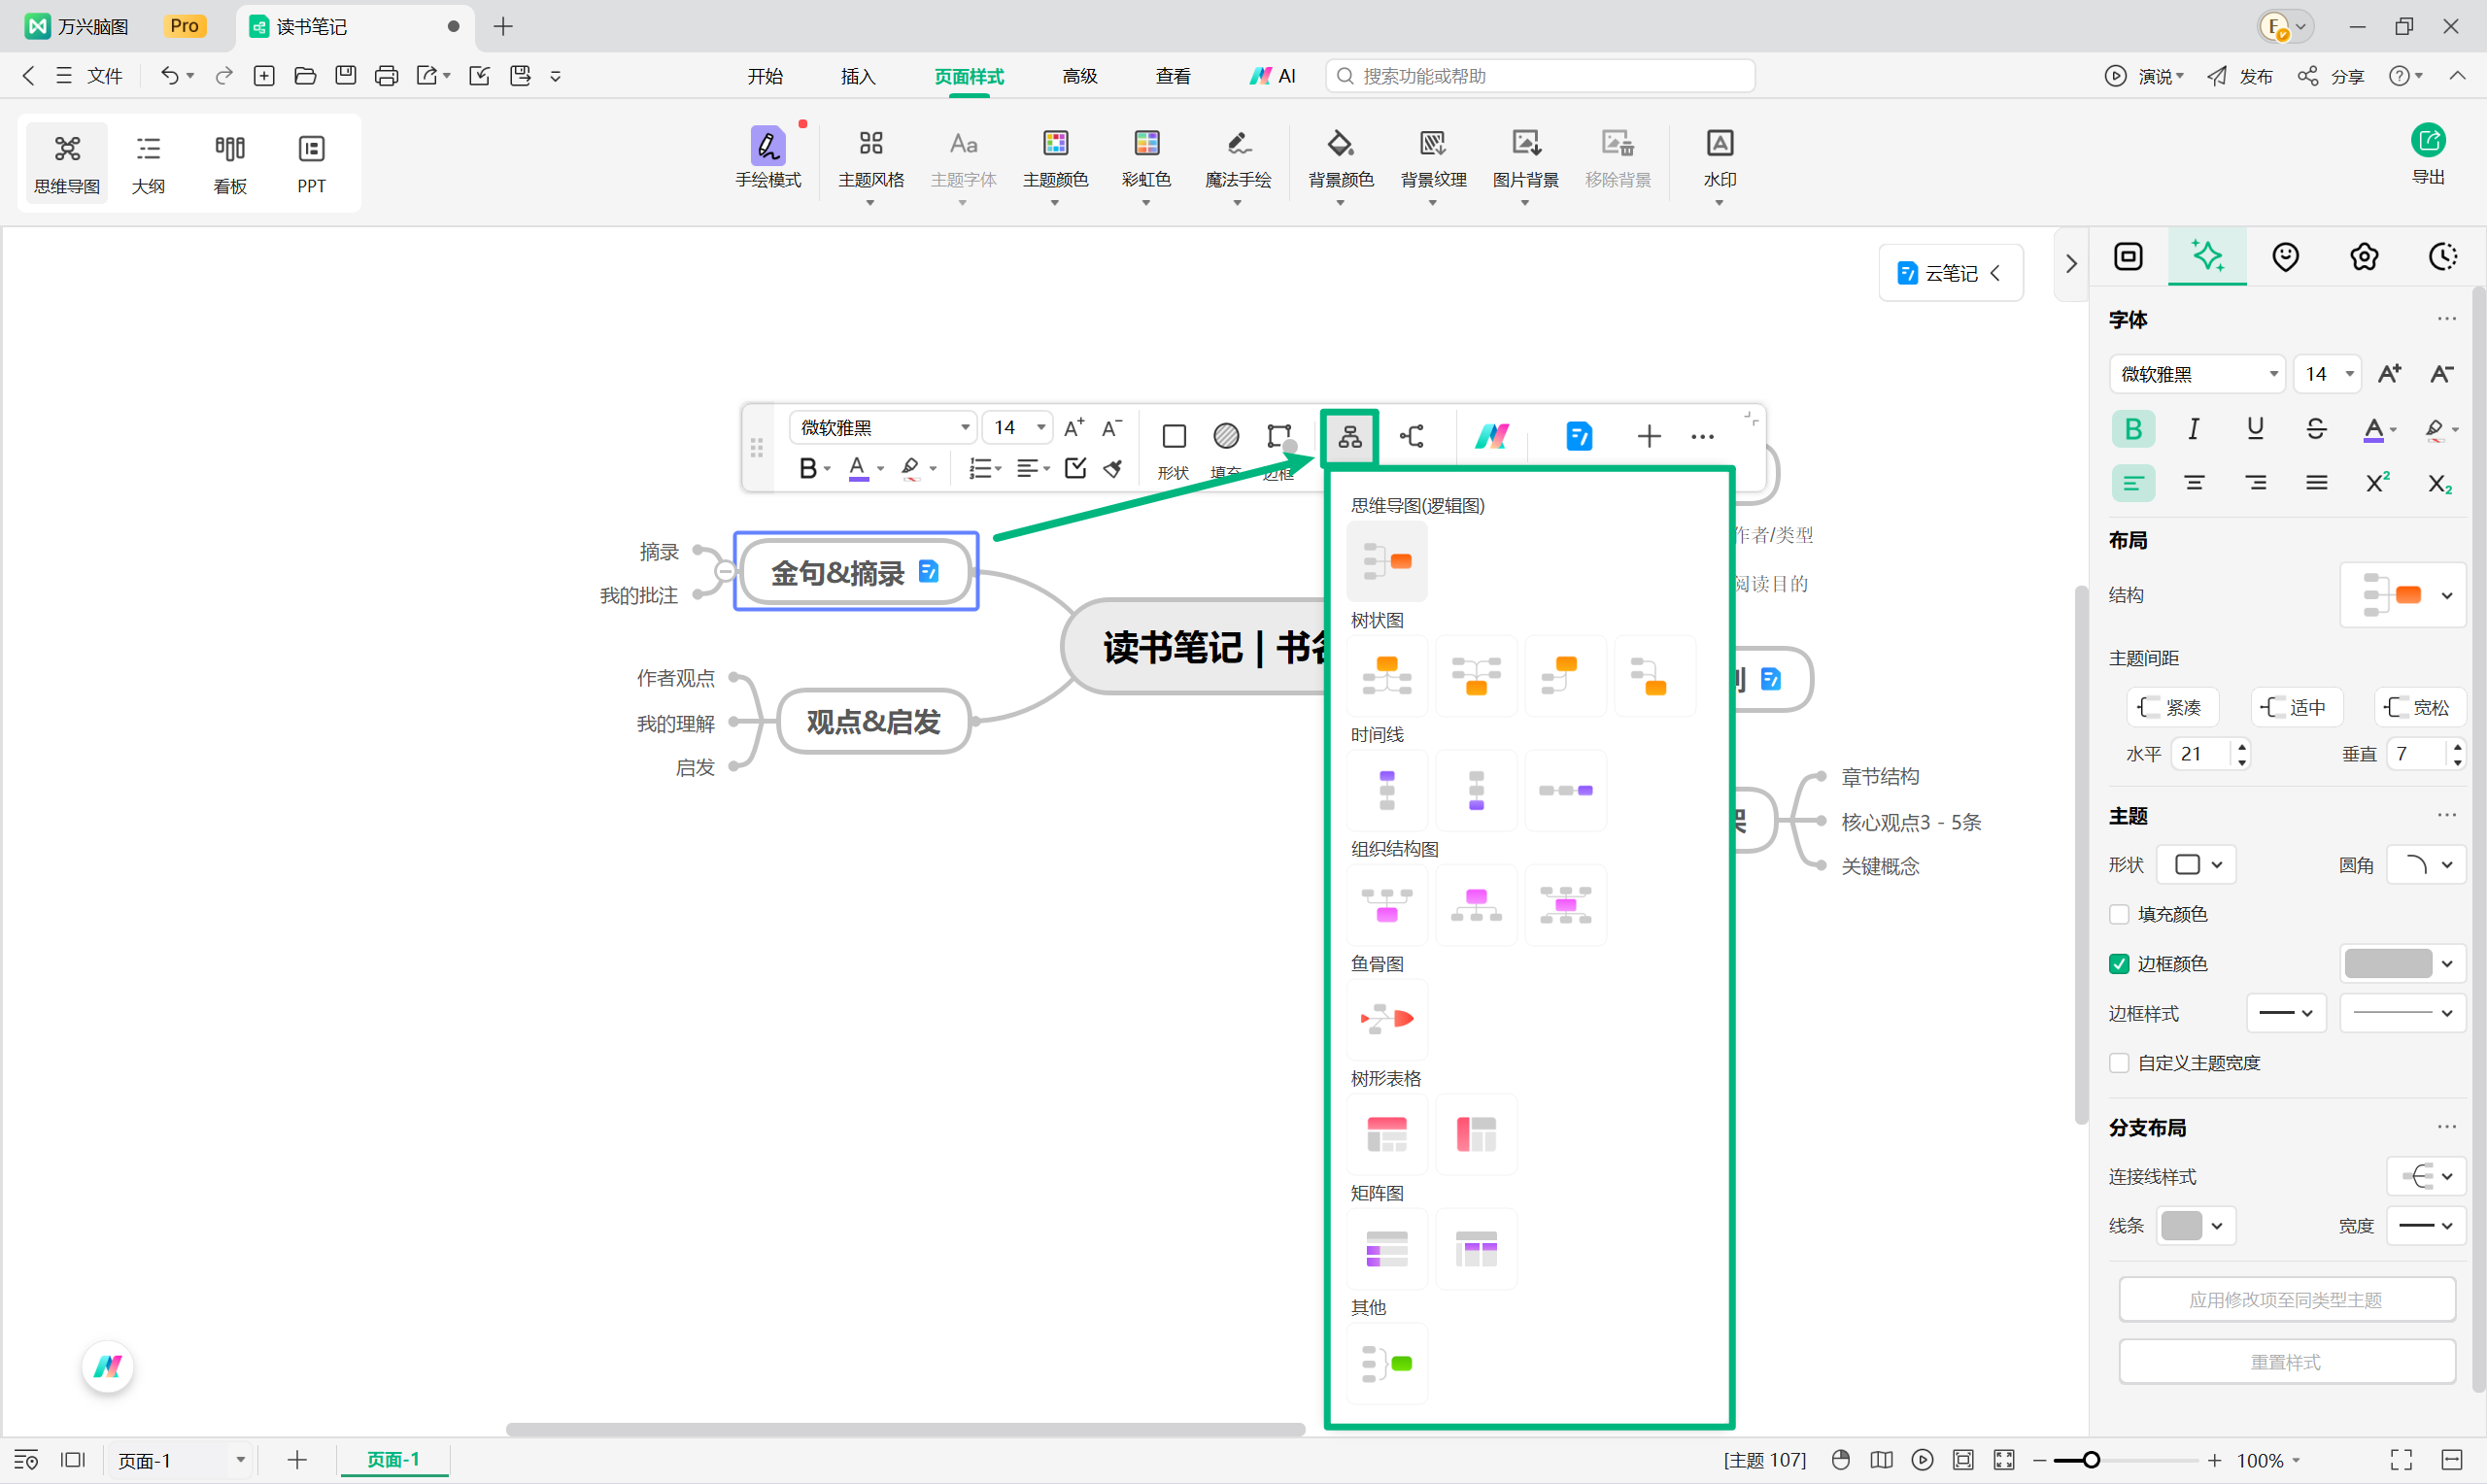Switch to PPT view mode
Viewport: 2487px width, 1484px height.
tap(311, 164)
